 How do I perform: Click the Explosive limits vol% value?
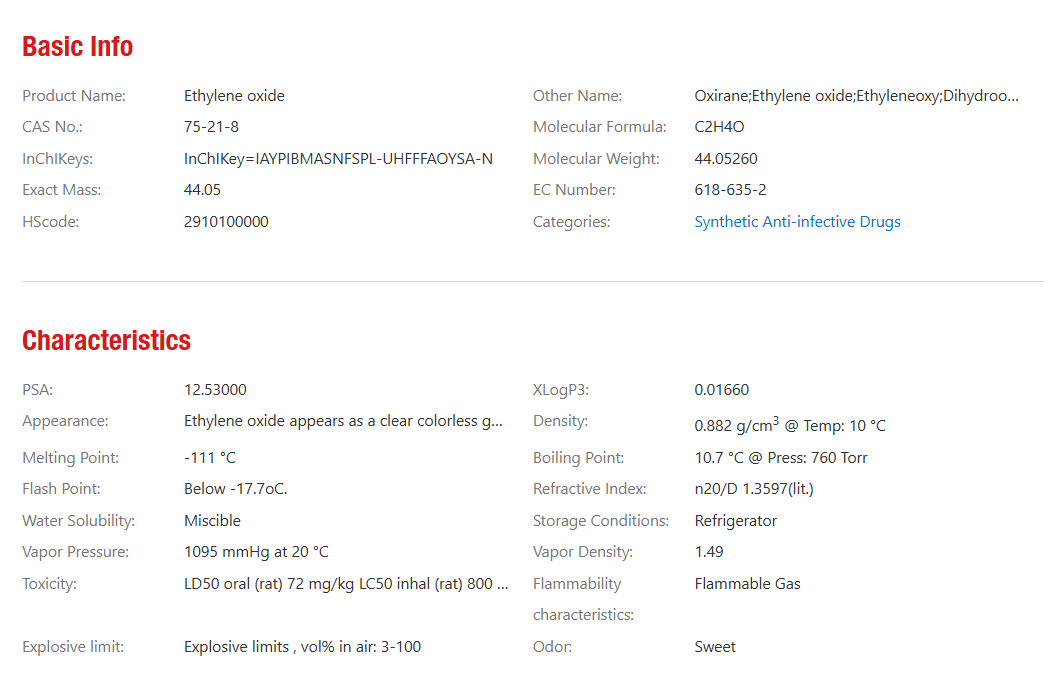click(x=302, y=647)
